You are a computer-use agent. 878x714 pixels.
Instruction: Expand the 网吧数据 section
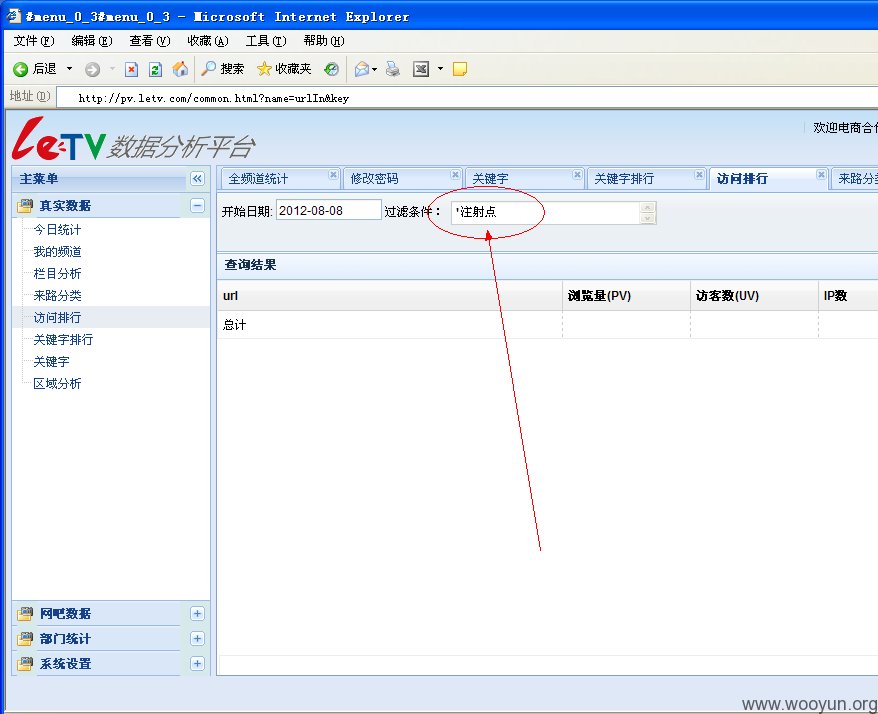[197, 614]
